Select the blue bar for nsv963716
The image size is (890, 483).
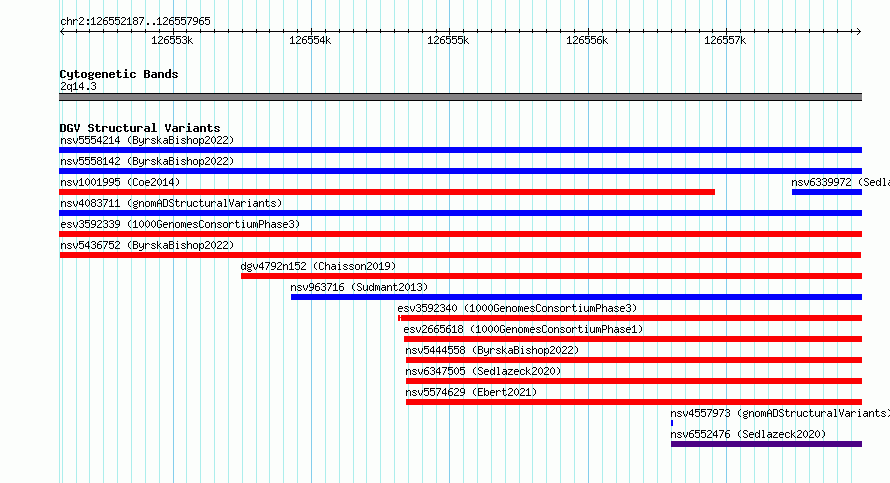(x=576, y=297)
